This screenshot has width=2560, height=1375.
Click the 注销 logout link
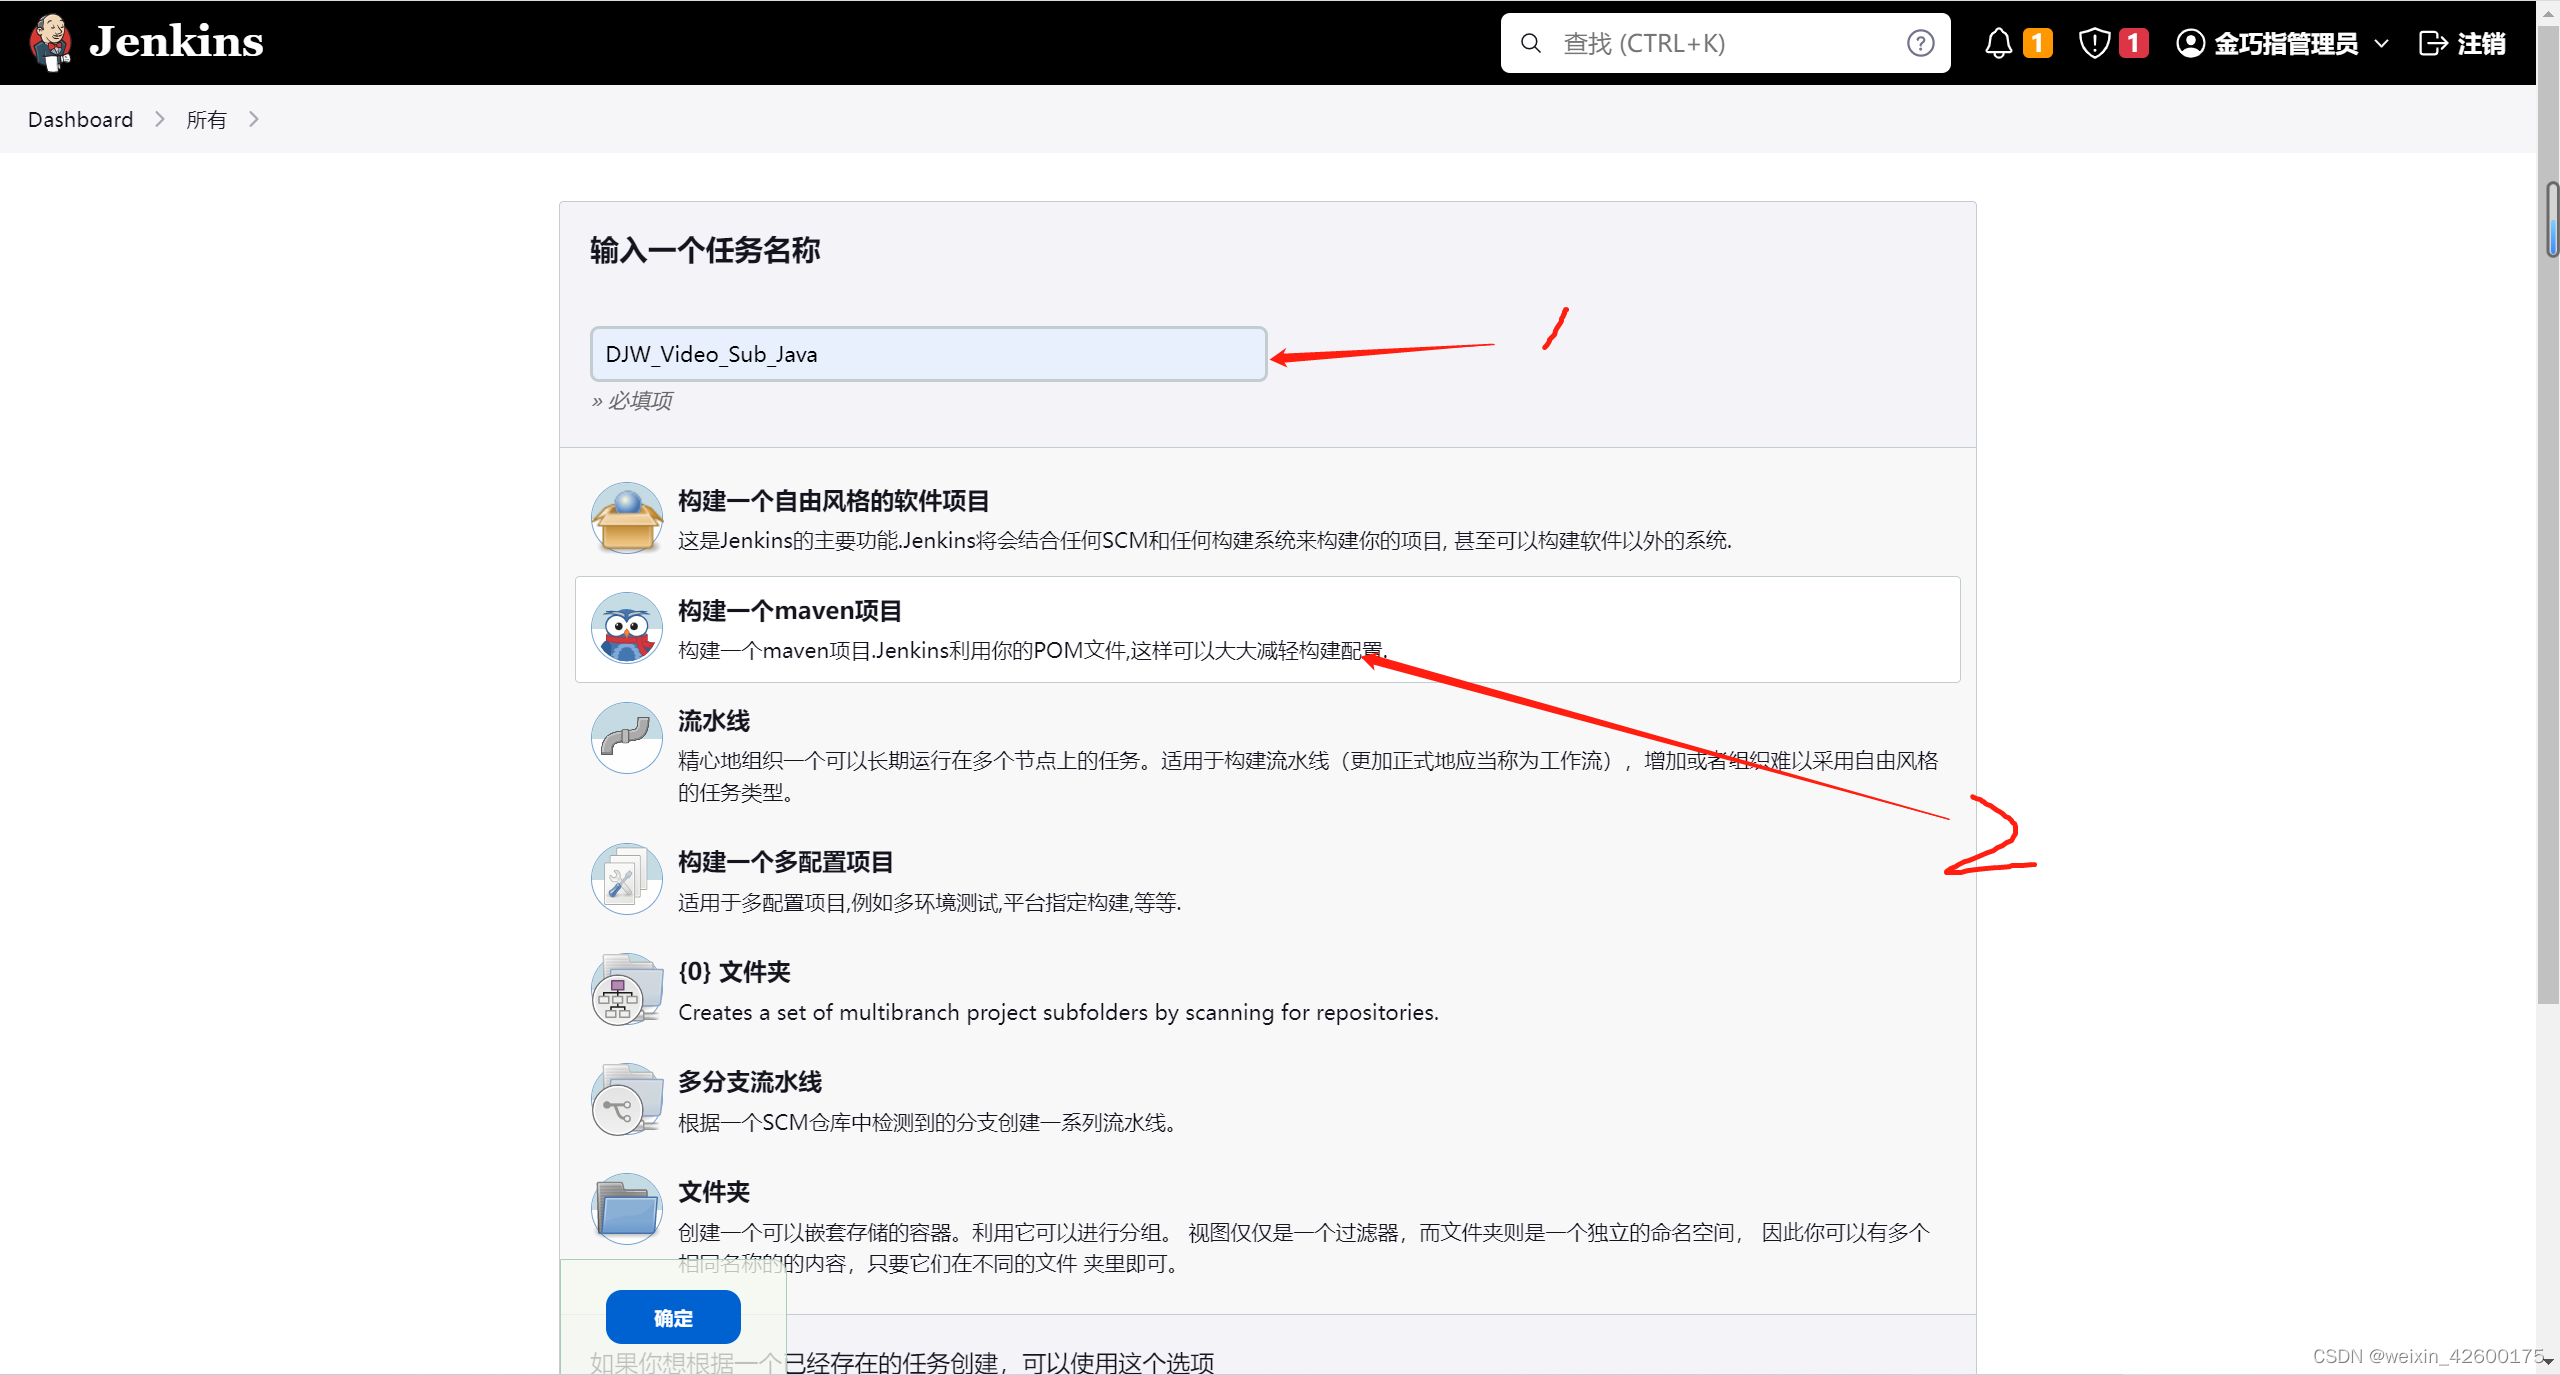[x=2481, y=42]
